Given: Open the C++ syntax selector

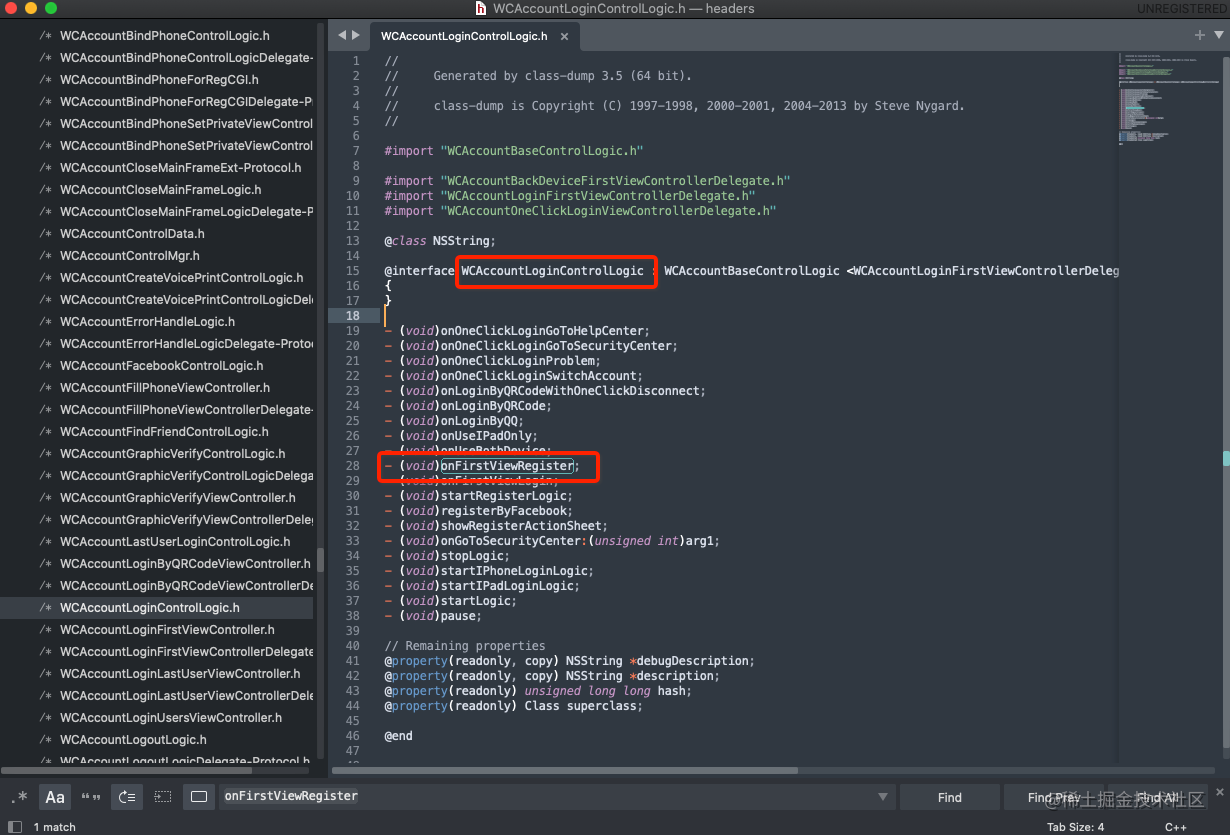Looking at the screenshot, I should 1176,827.
